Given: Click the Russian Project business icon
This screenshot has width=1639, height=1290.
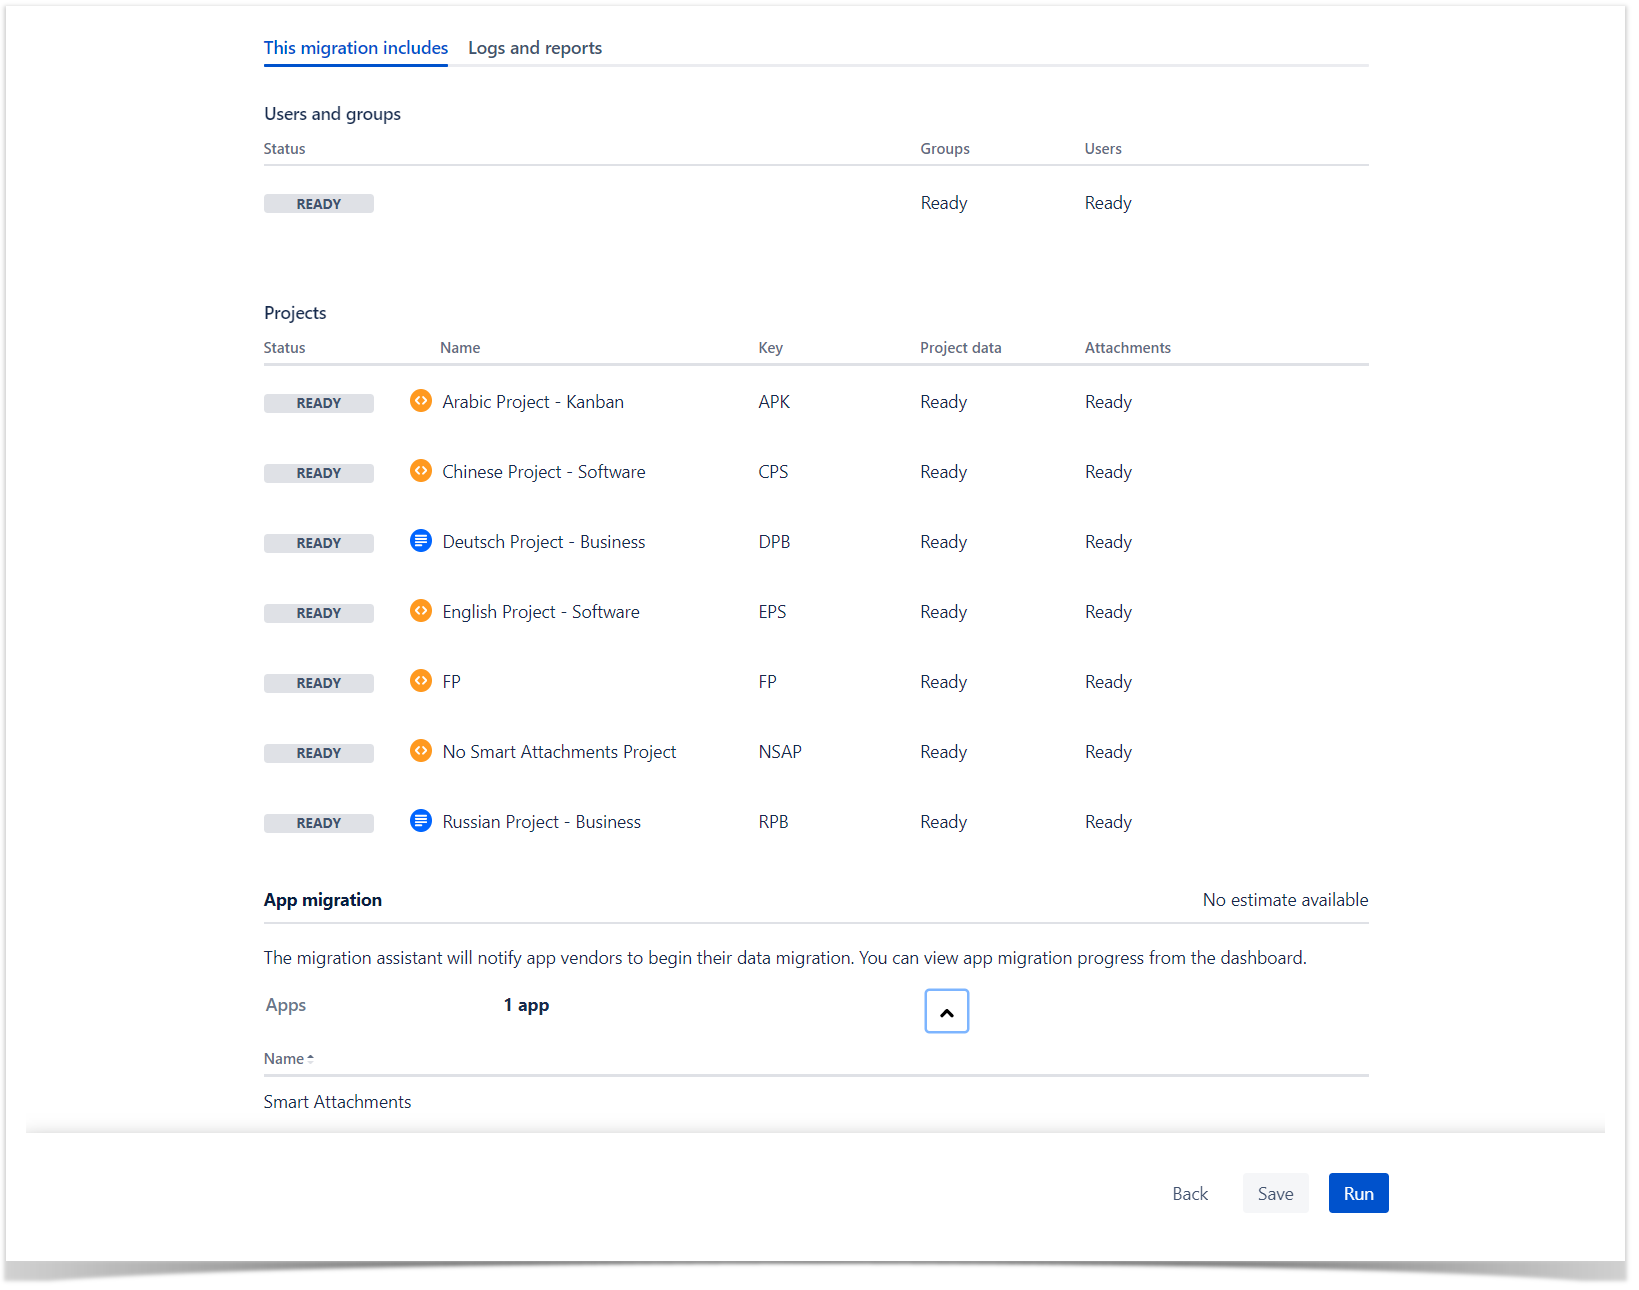Looking at the screenshot, I should tap(421, 821).
